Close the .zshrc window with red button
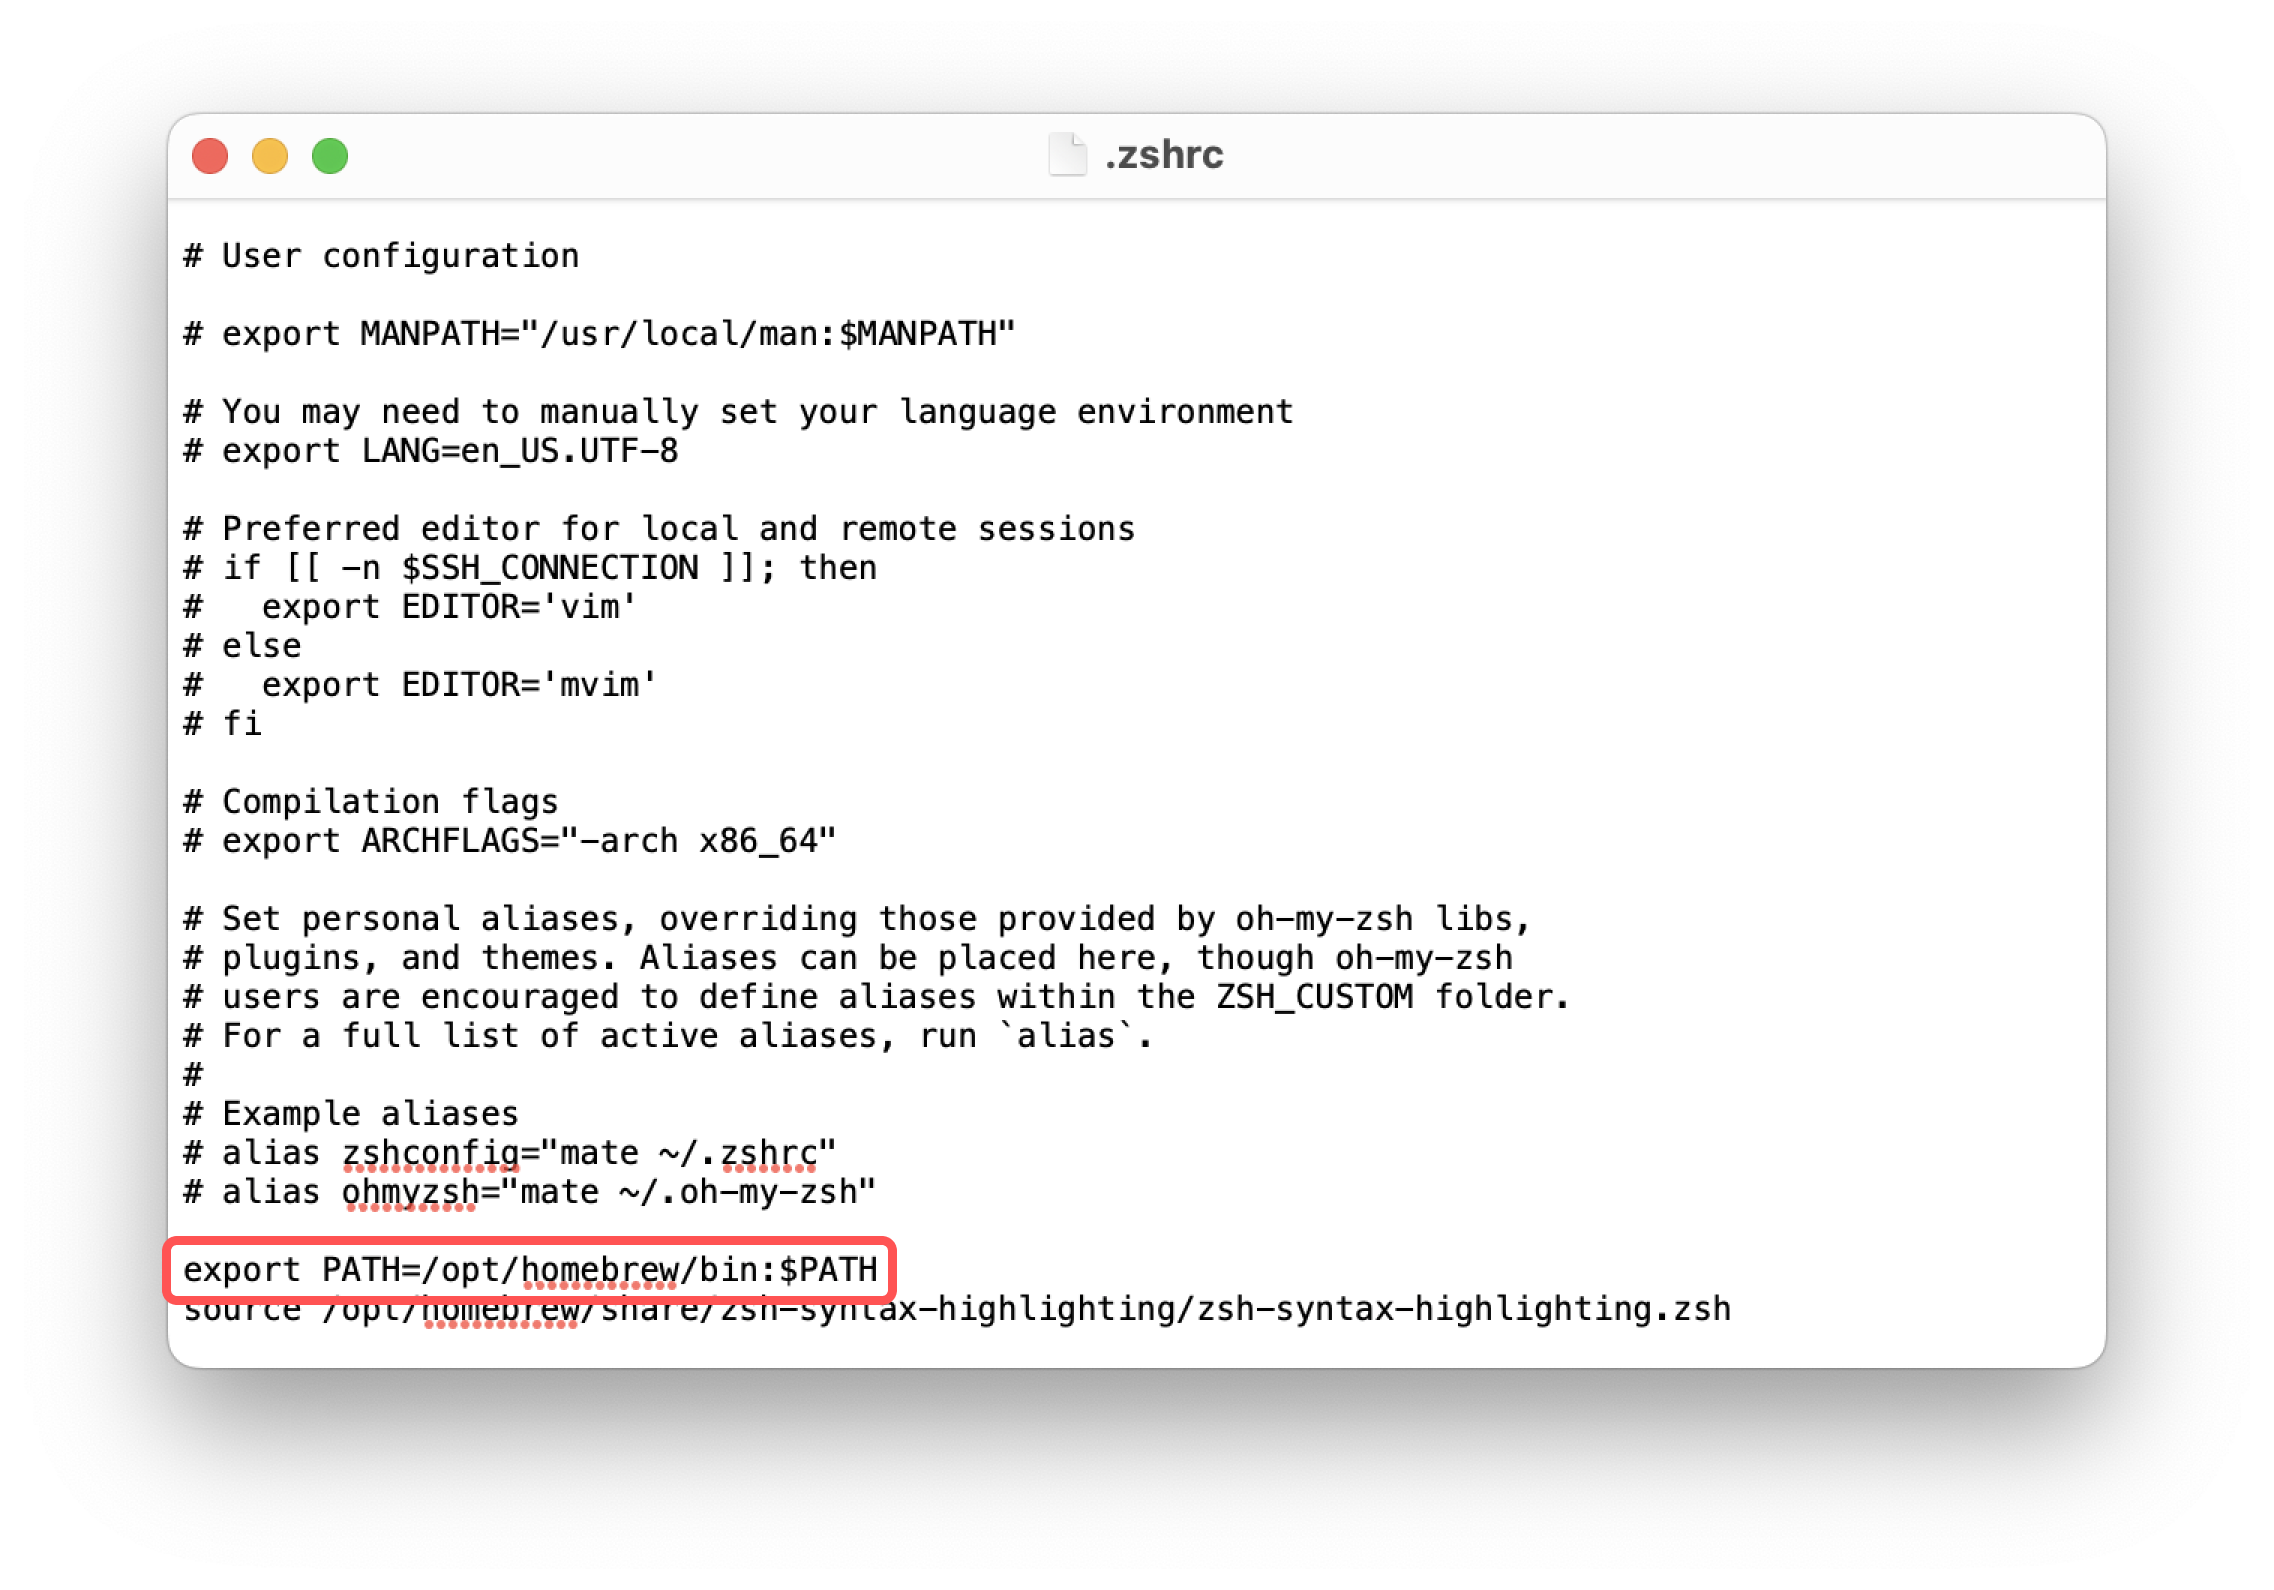 pos(210,156)
